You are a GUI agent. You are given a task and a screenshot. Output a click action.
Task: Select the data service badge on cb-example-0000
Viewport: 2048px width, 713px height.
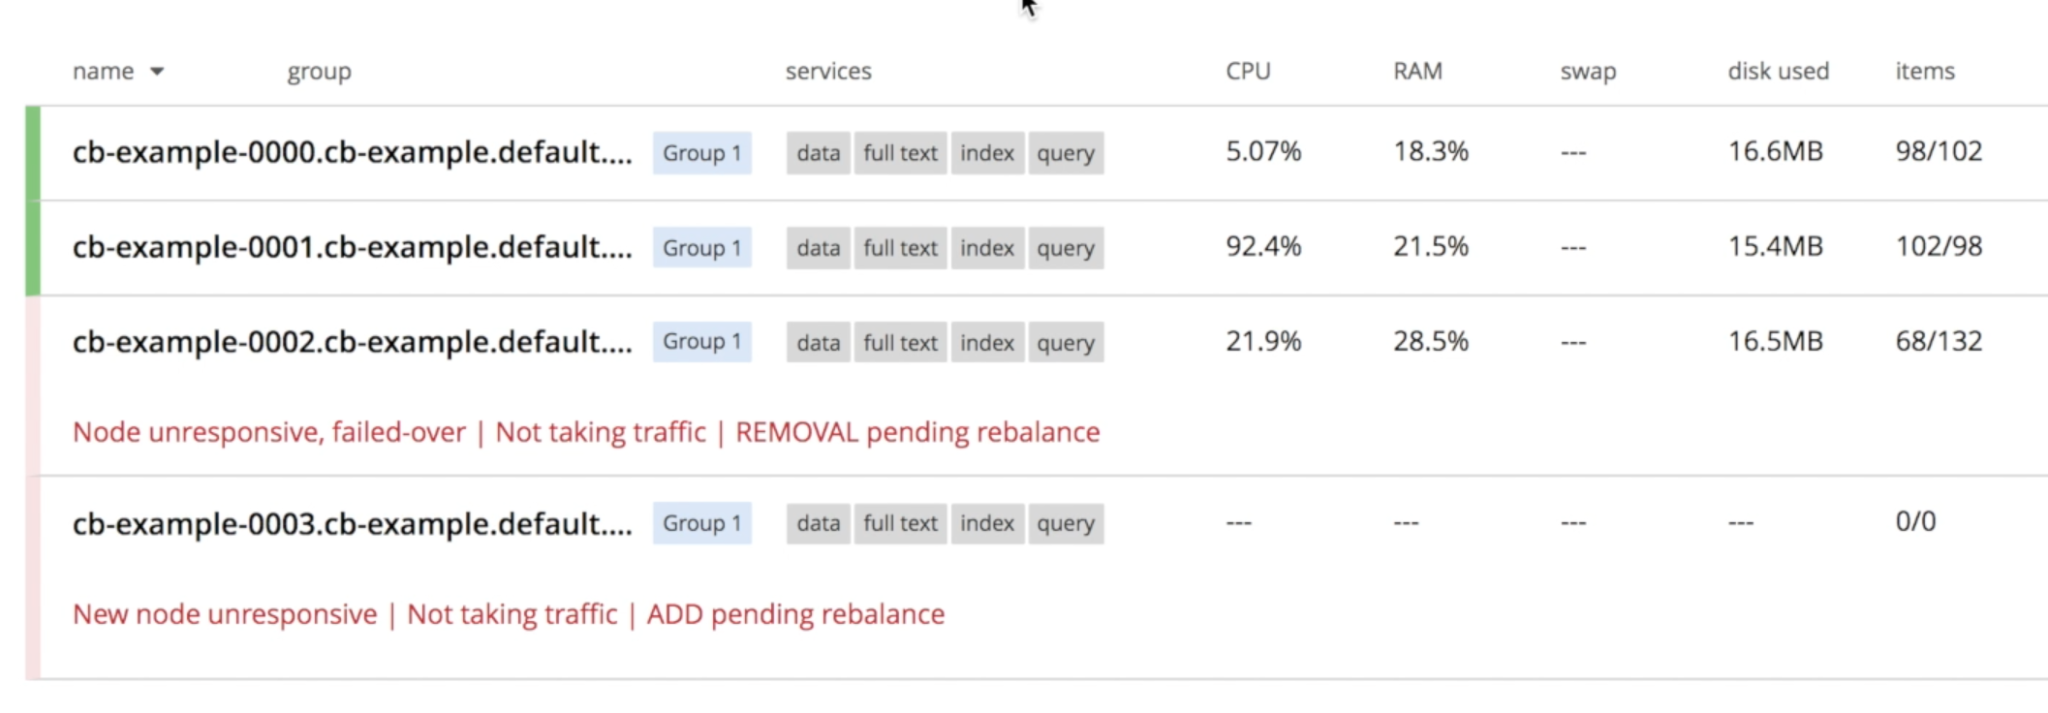pos(817,152)
